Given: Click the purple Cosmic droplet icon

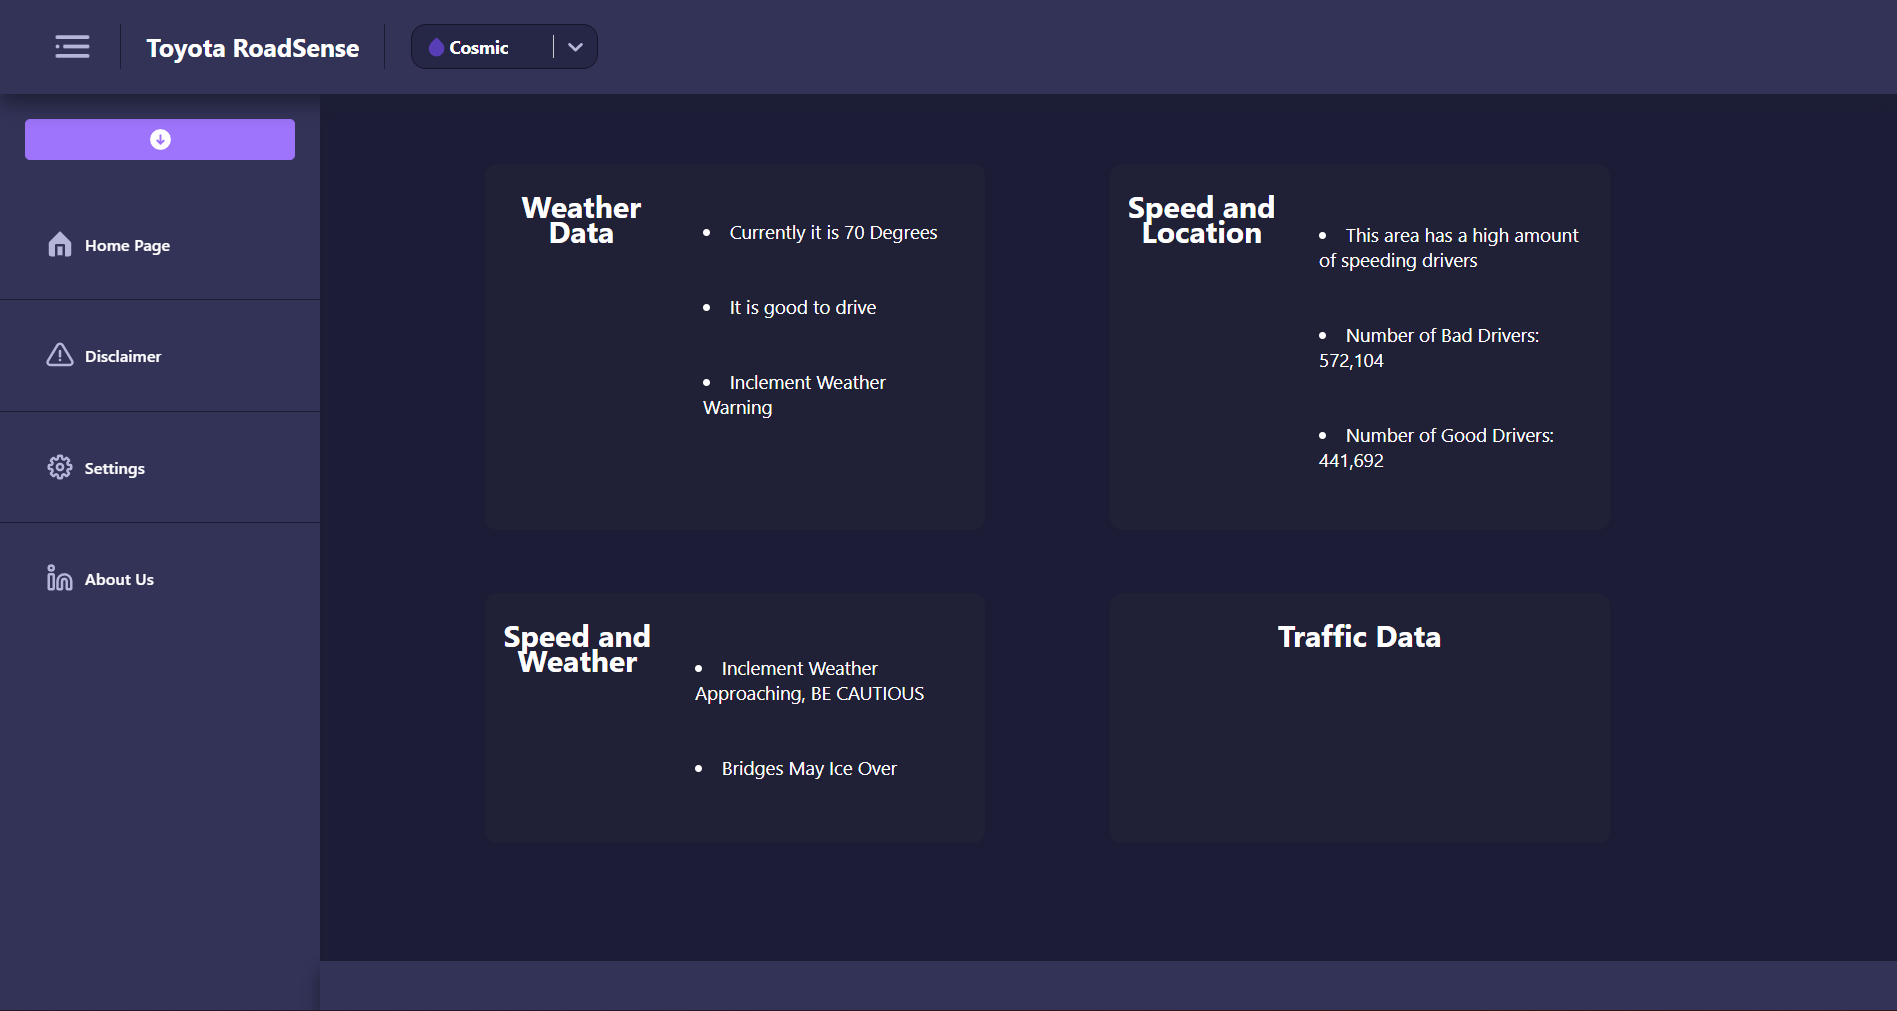Looking at the screenshot, I should coord(436,46).
